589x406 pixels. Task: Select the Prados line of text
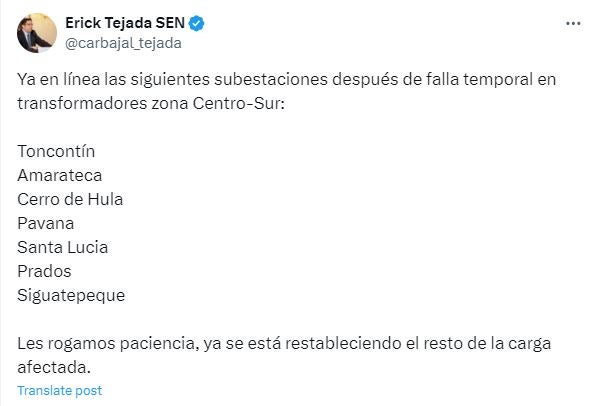tap(44, 272)
